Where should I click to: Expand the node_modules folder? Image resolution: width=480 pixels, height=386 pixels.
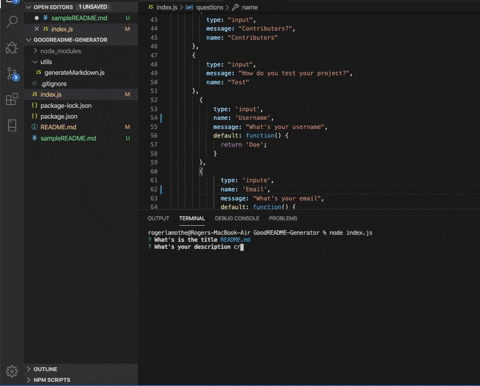(x=35, y=51)
